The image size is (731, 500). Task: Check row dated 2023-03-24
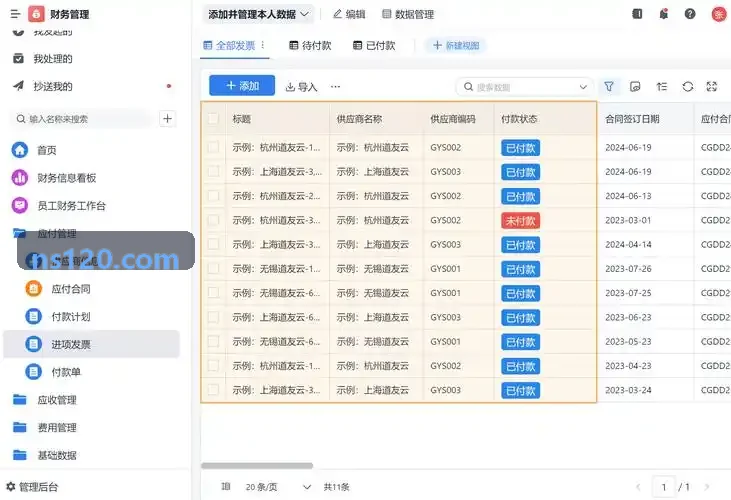pyautogui.click(x=213, y=390)
